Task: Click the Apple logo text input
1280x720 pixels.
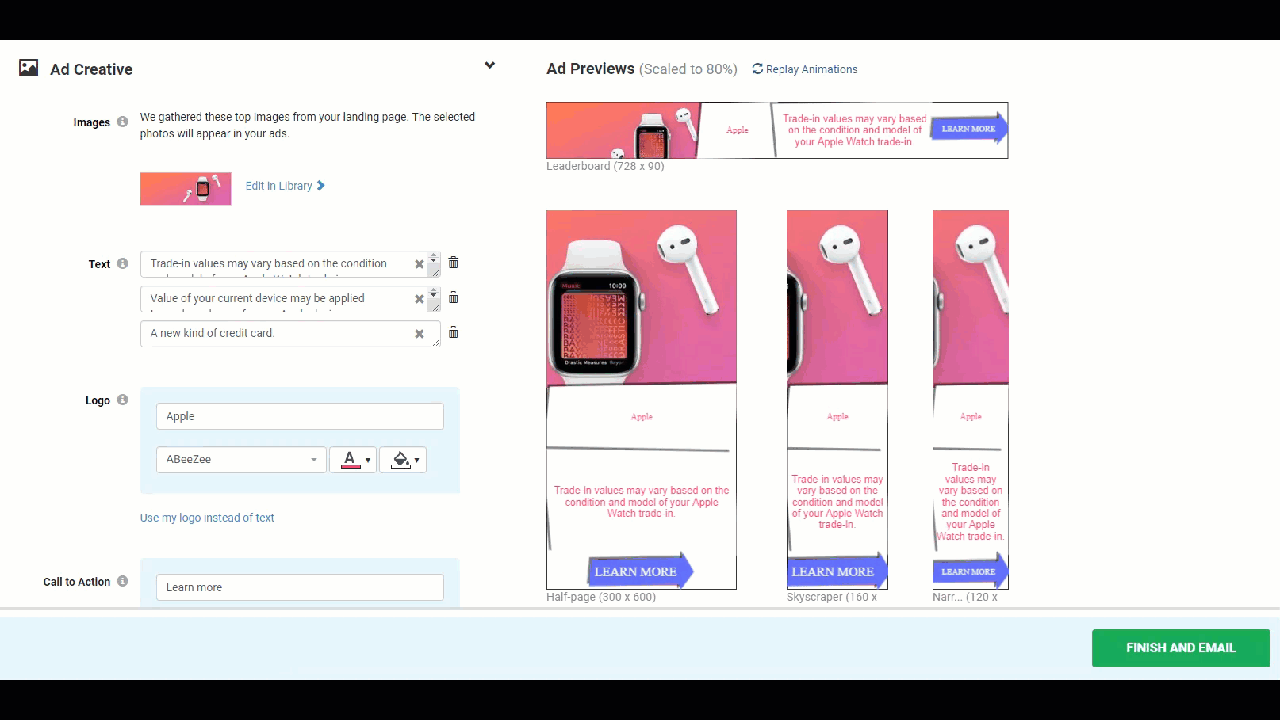Action: [x=300, y=416]
